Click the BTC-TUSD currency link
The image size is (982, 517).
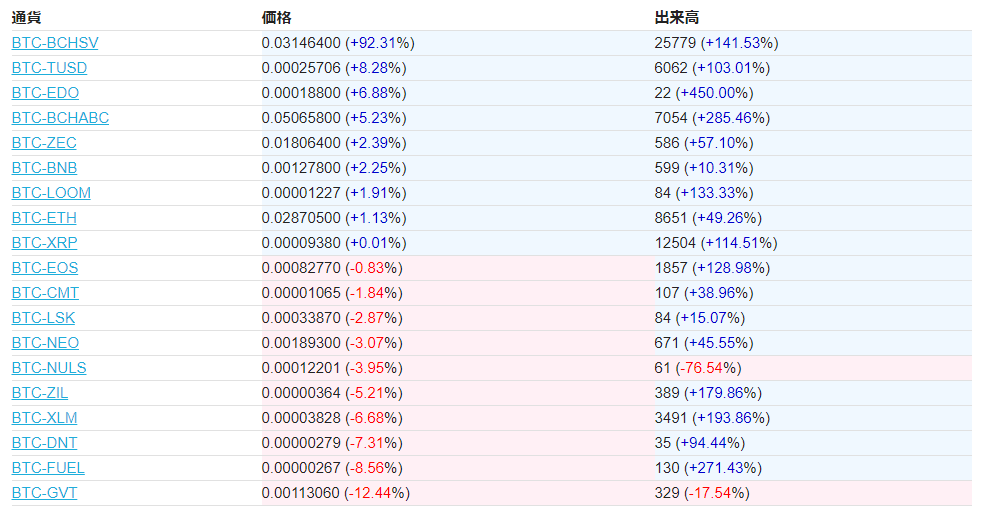[49, 68]
